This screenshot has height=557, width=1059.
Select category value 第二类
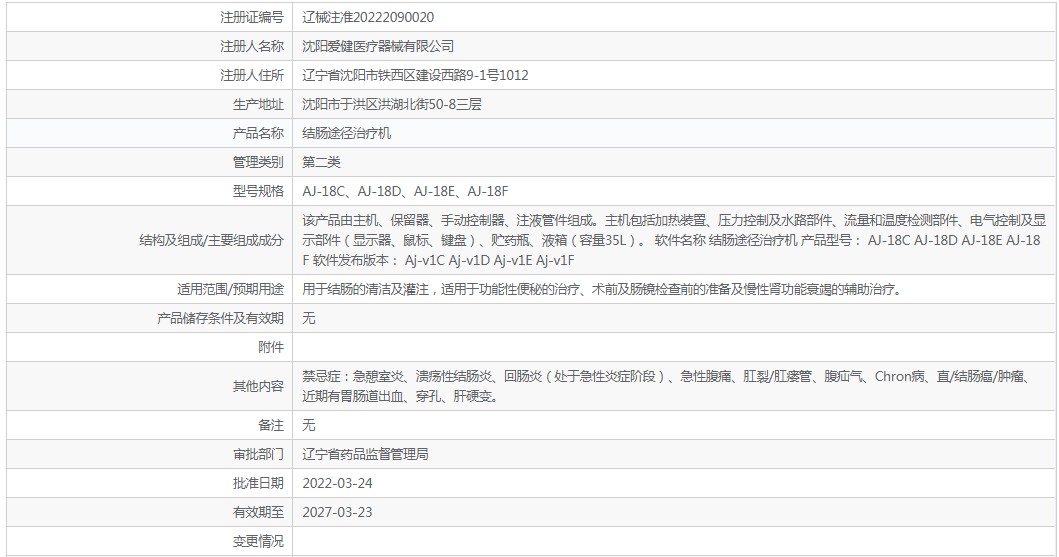(x=321, y=163)
